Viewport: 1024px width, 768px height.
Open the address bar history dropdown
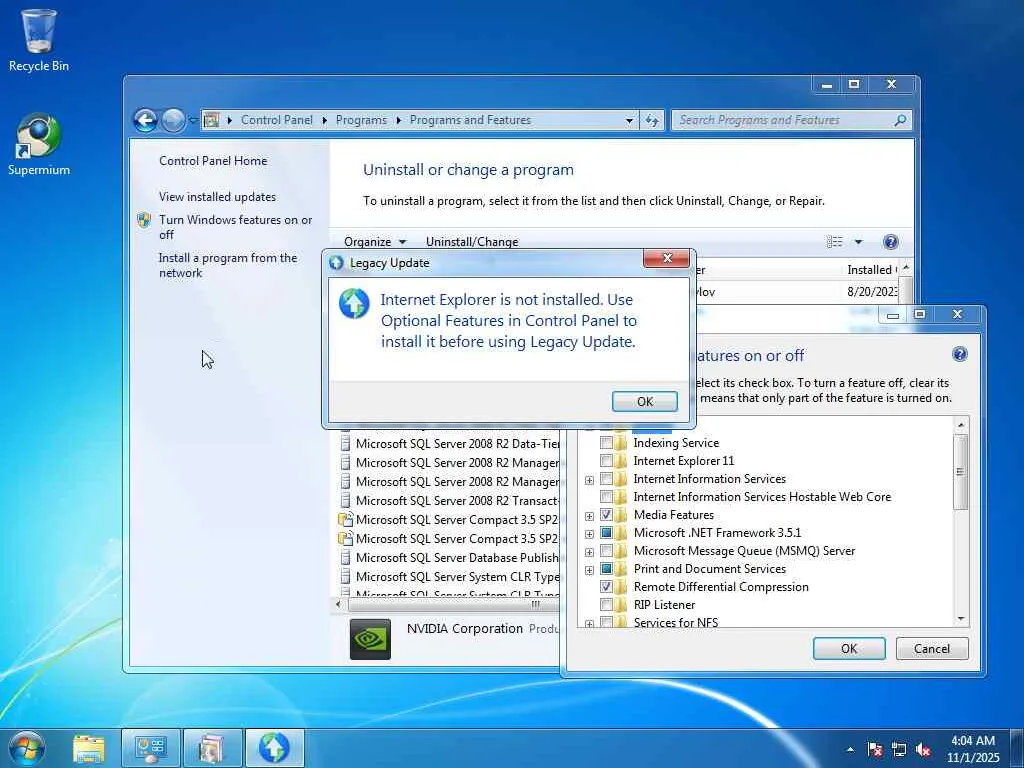pos(629,120)
